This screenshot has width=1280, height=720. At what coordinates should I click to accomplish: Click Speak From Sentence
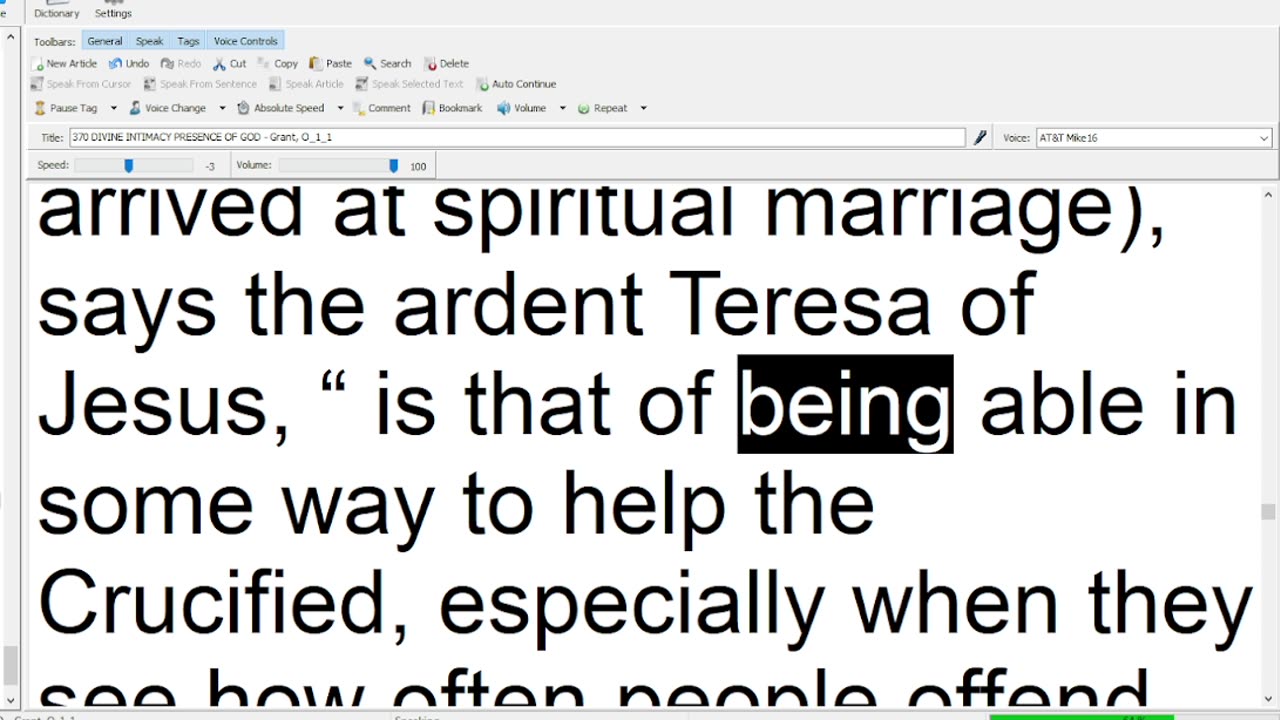[200, 84]
